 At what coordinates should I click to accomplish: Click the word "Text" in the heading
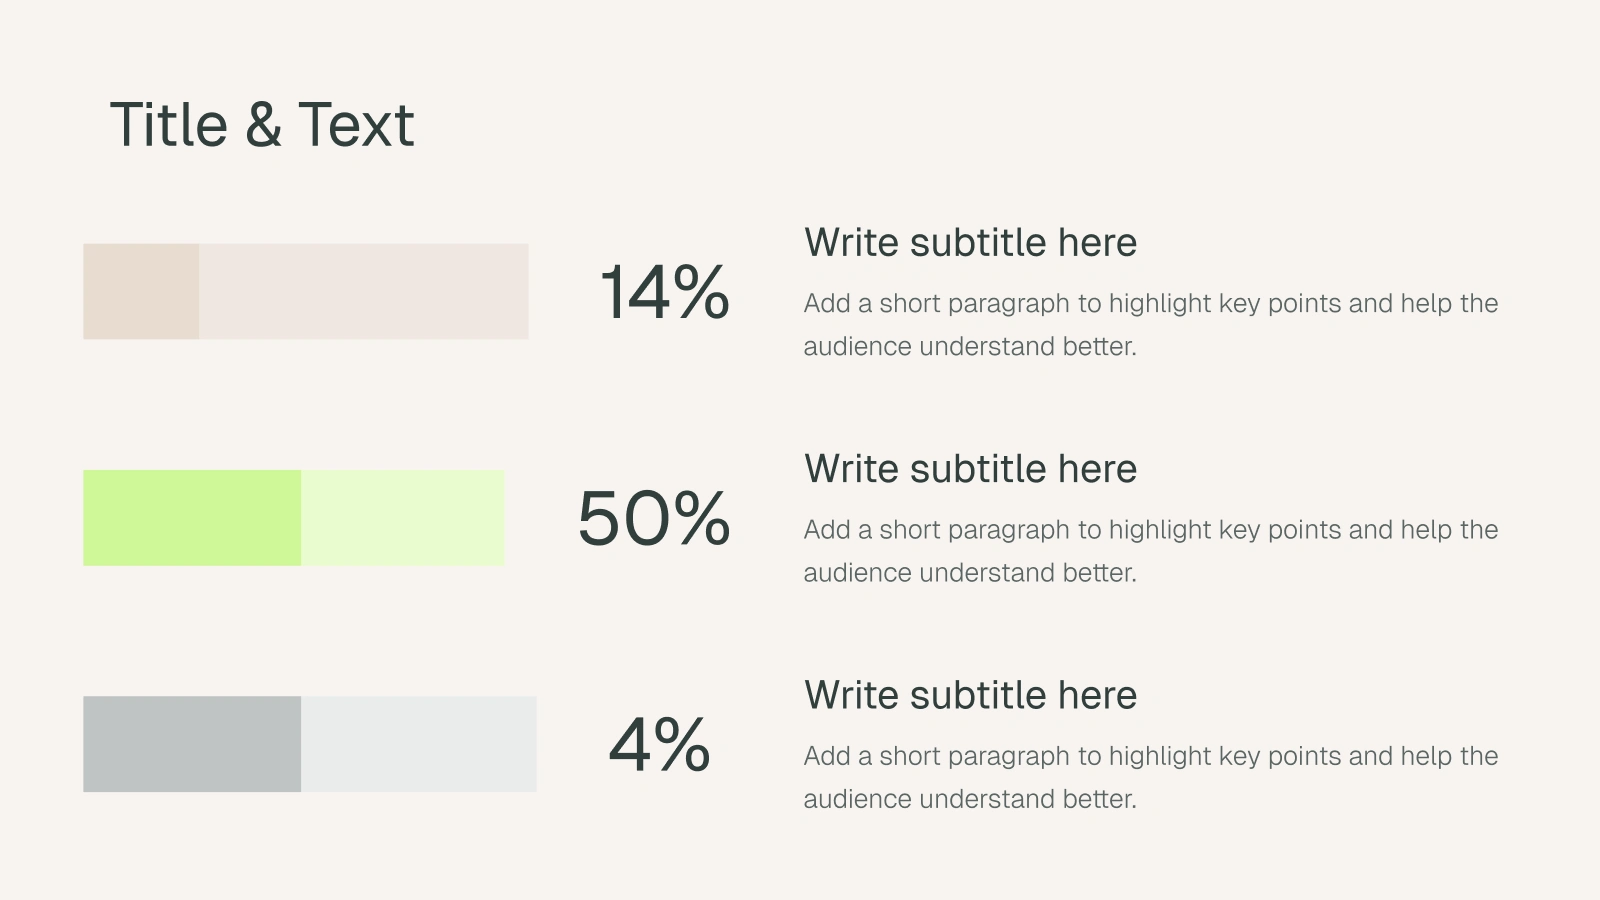pos(355,125)
